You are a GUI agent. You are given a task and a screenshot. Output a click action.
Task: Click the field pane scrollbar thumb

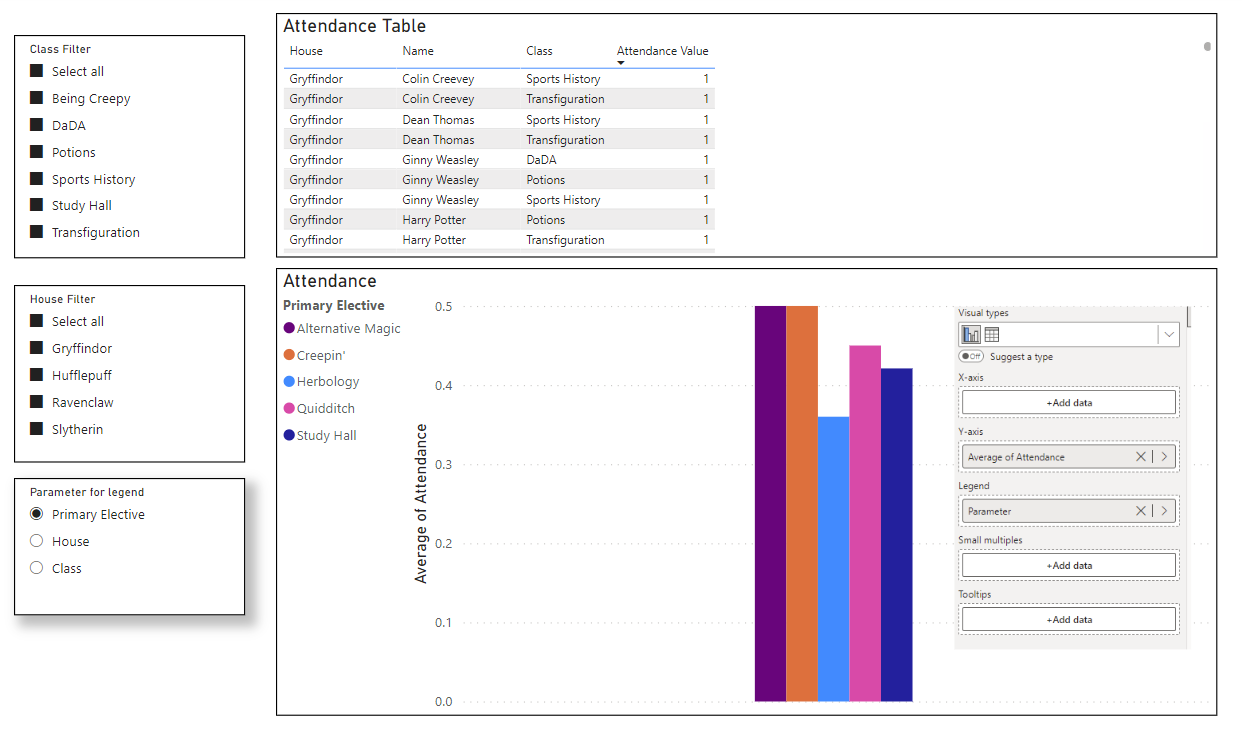coord(1189,316)
